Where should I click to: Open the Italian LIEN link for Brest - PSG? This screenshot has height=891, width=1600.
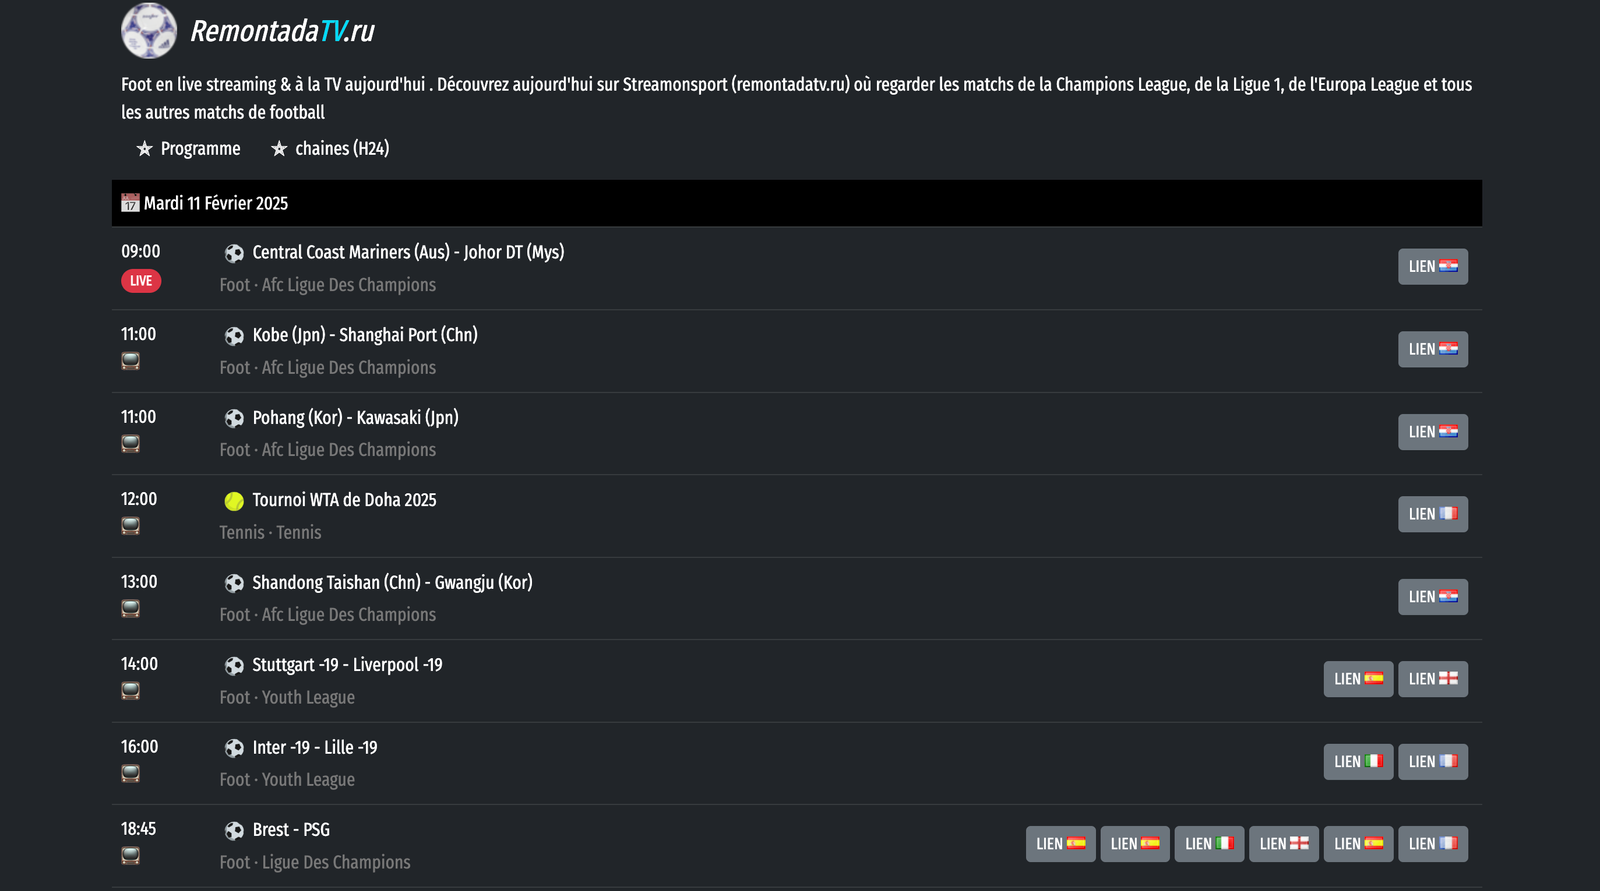click(x=1209, y=844)
